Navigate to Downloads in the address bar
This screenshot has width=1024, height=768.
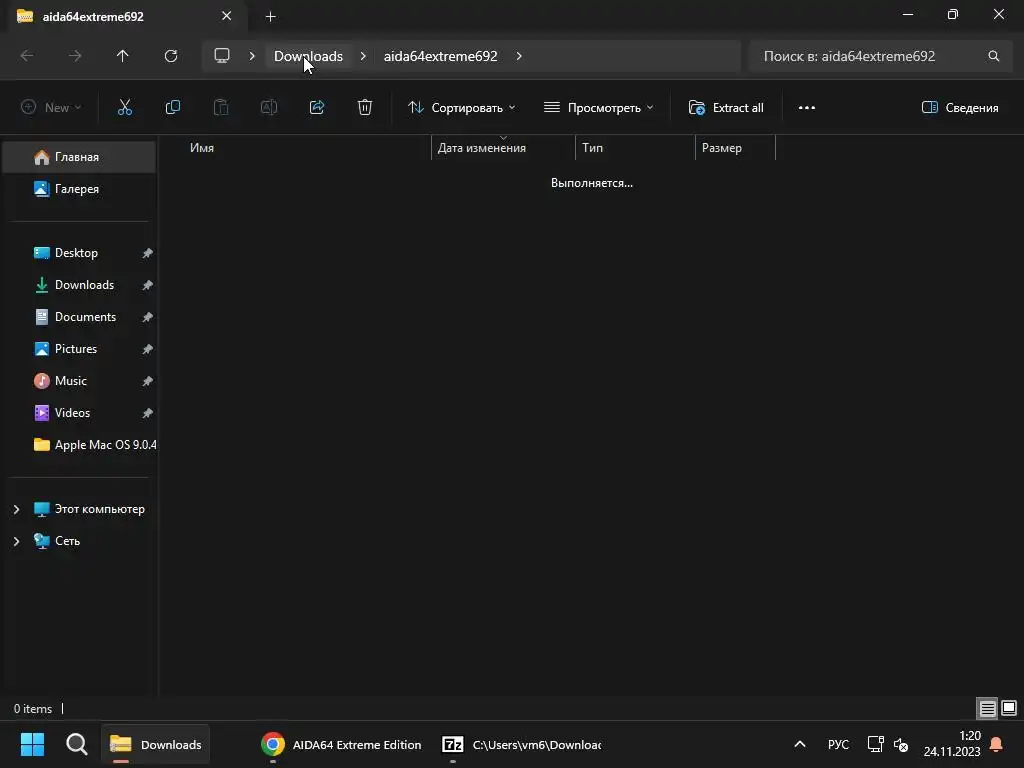click(308, 56)
